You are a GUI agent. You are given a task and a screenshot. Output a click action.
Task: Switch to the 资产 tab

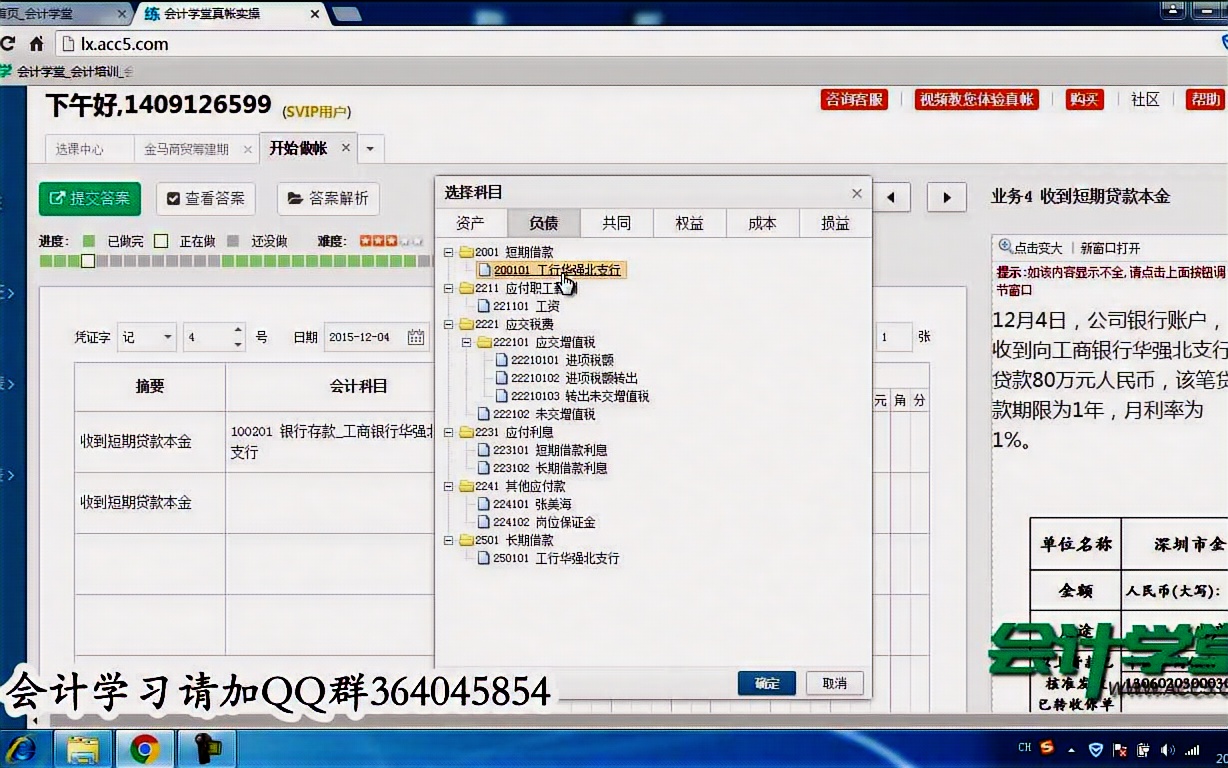(x=470, y=223)
